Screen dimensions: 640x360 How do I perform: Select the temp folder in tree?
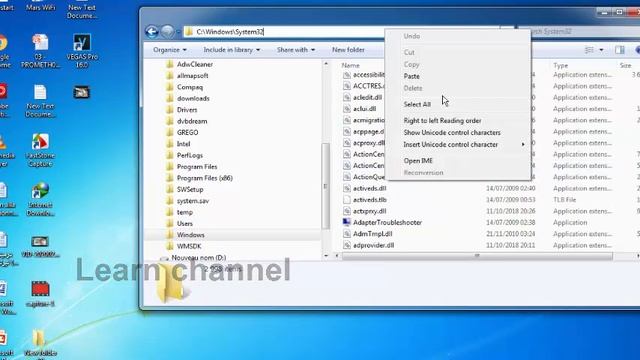click(x=185, y=213)
